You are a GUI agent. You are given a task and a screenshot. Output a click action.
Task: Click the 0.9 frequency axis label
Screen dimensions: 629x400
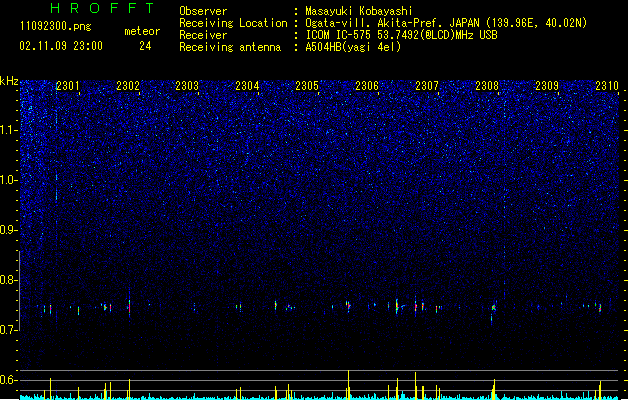coord(8,230)
